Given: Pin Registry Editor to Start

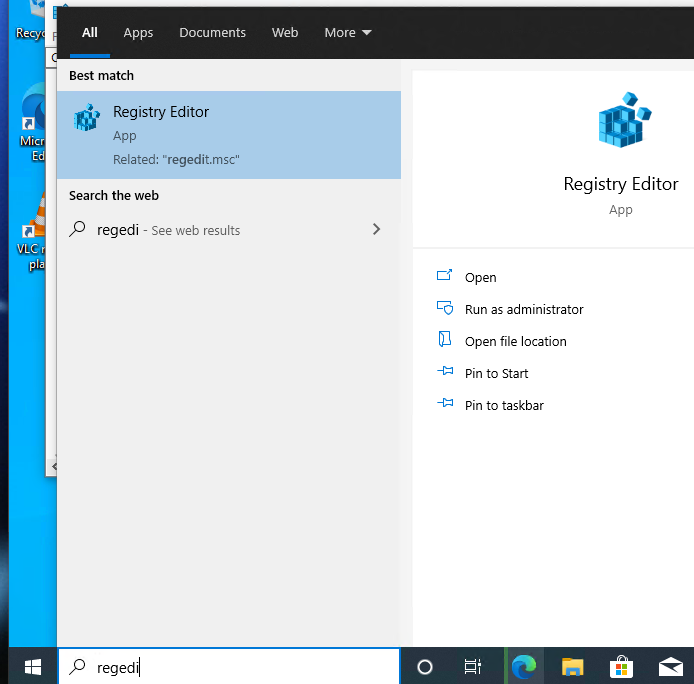Looking at the screenshot, I should click(496, 373).
